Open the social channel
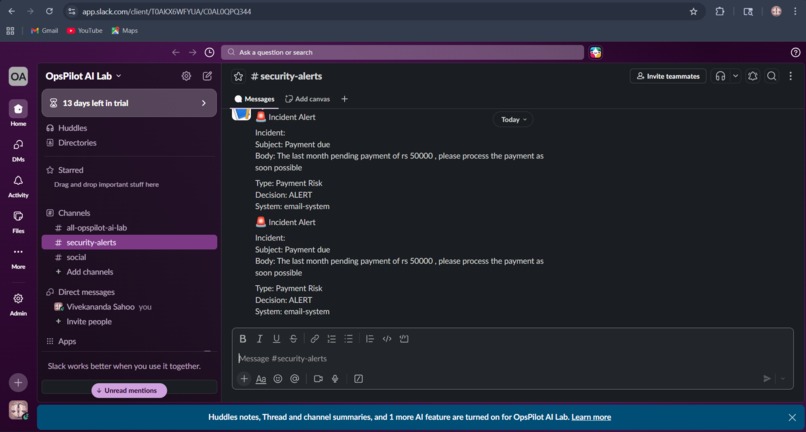This screenshot has height=432, width=806. [129, 257]
